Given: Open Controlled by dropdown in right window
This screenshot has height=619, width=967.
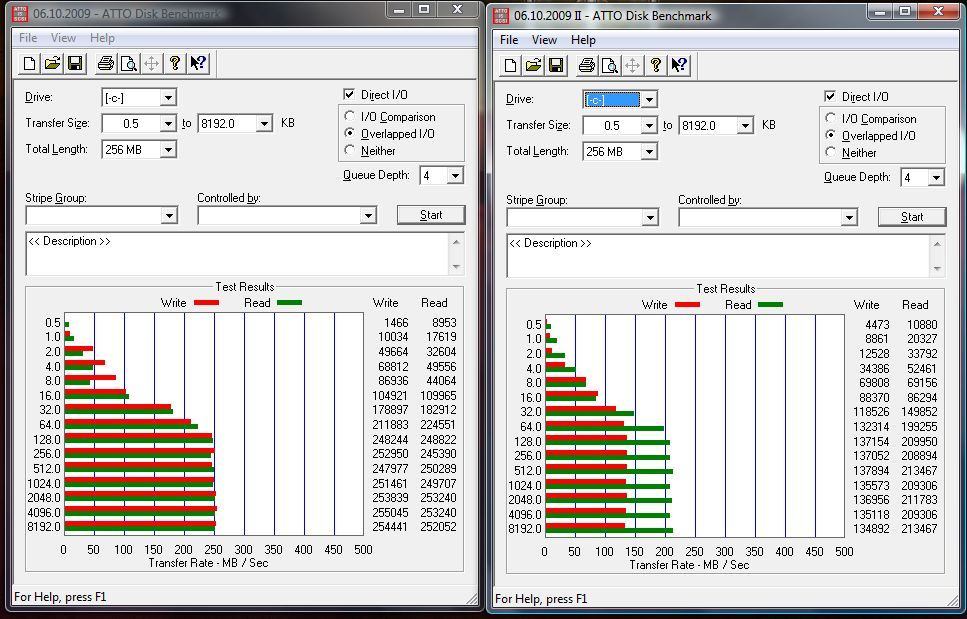Looking at the screenshot, I should [849, 217].
